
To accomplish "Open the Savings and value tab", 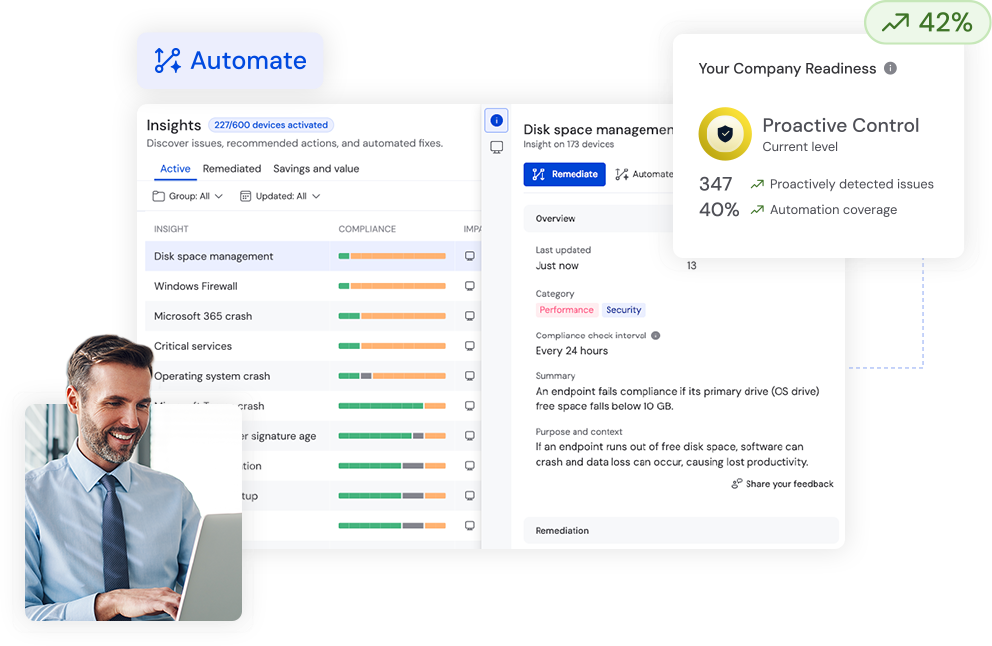I will pos(316,168).
